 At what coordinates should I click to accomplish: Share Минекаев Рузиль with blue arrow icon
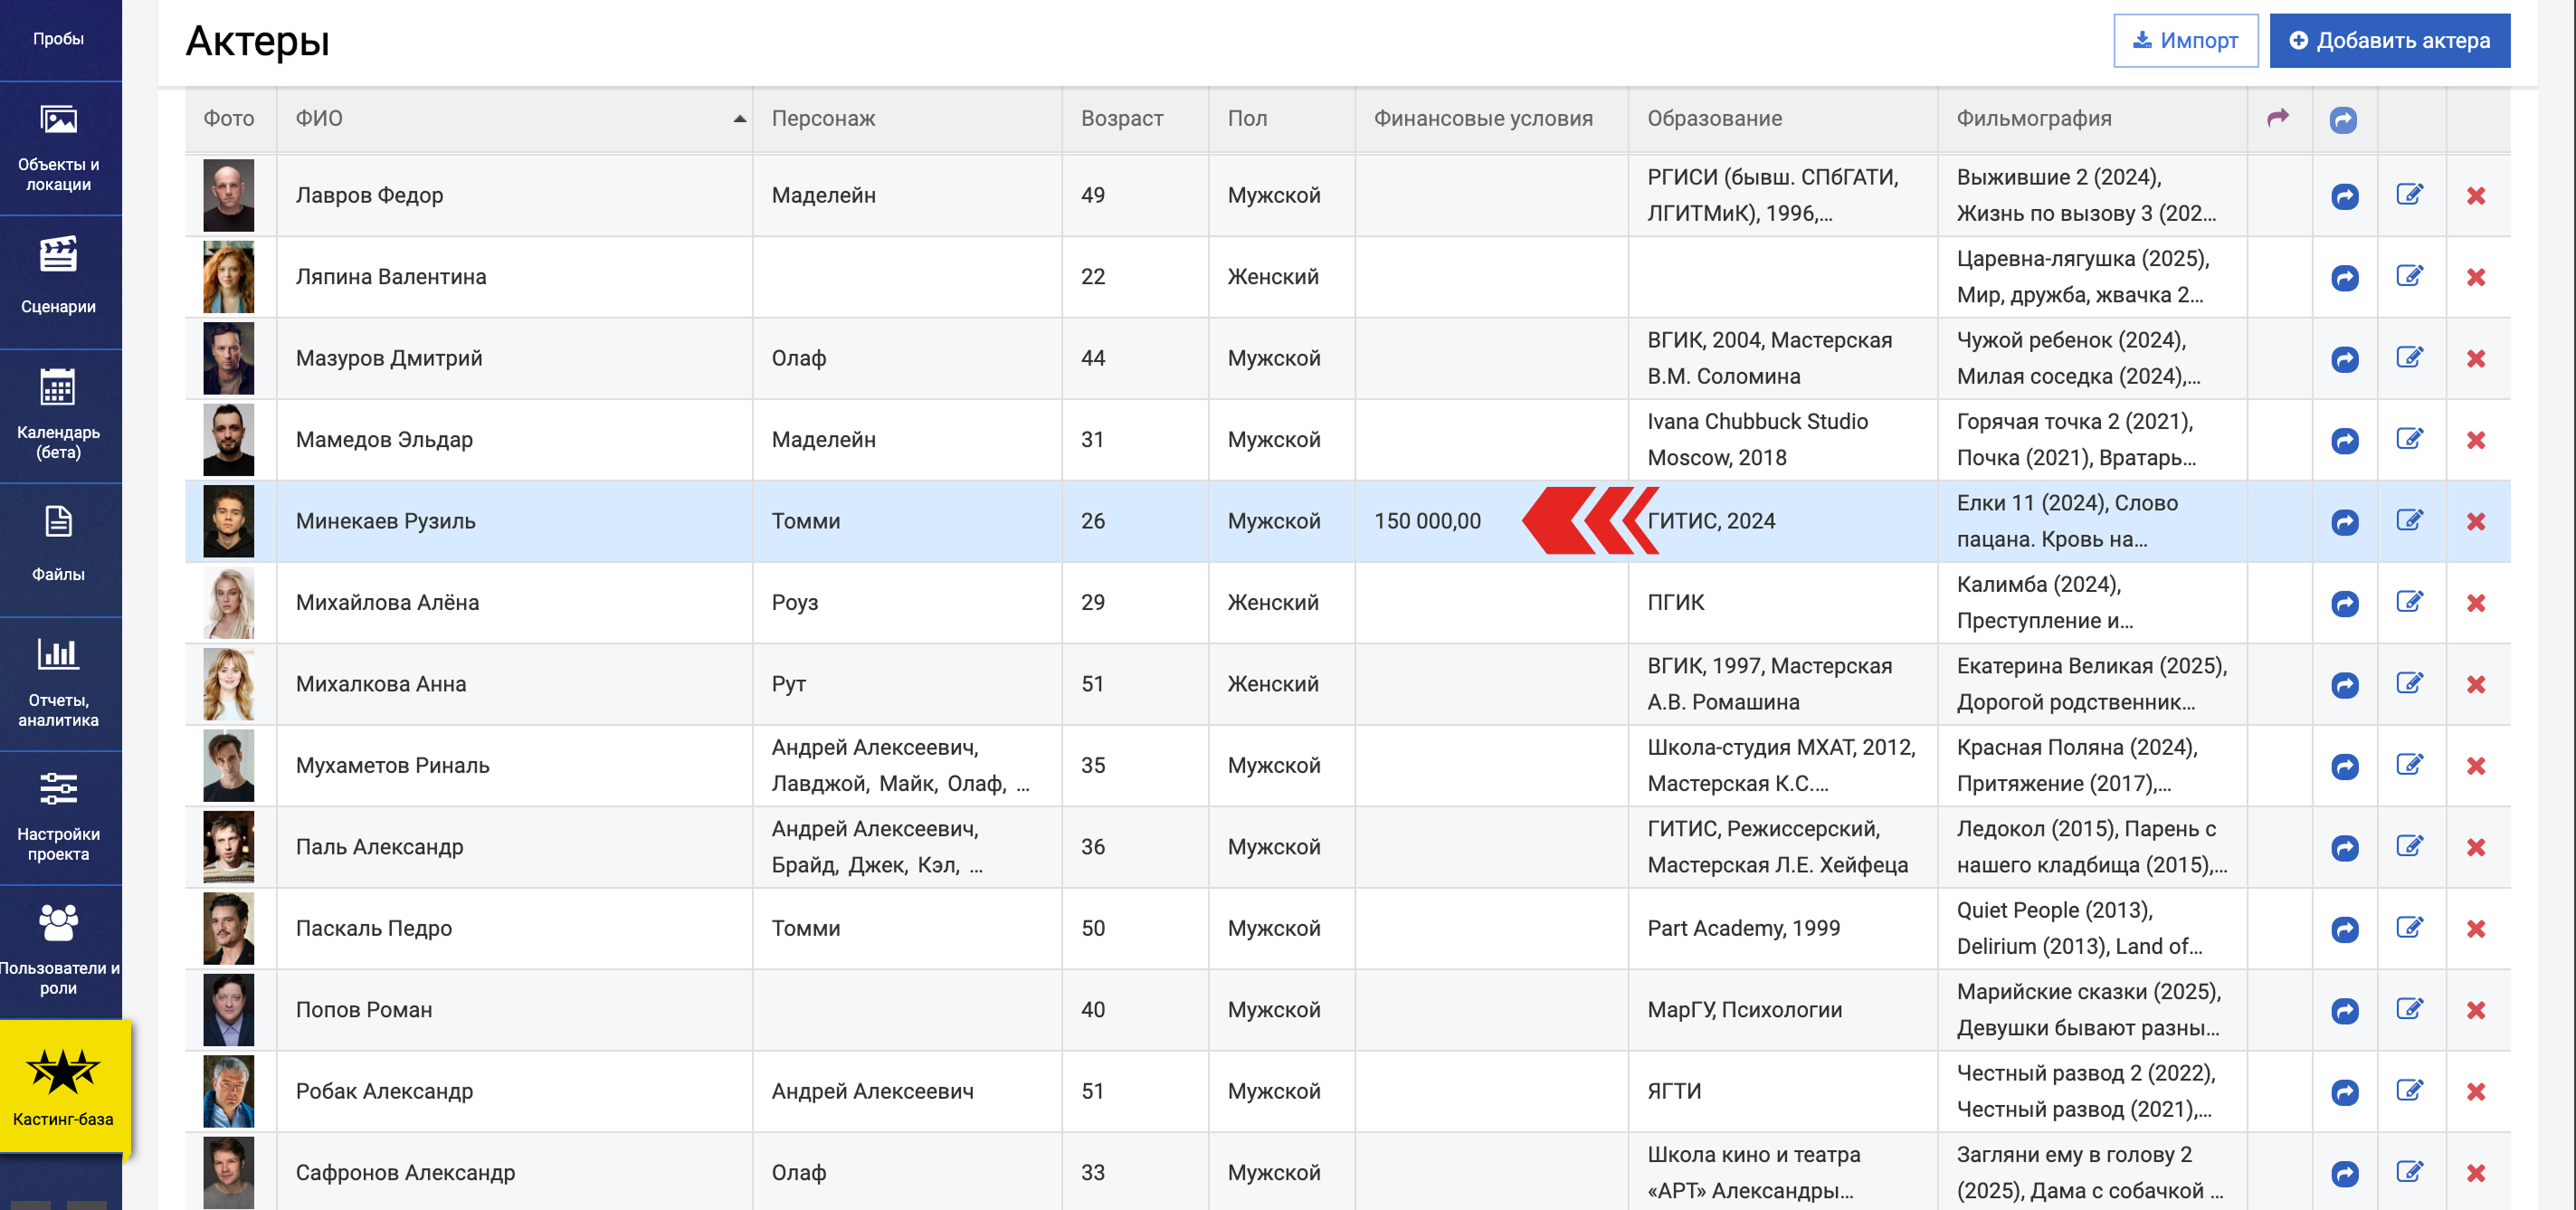pos(2345,522)
